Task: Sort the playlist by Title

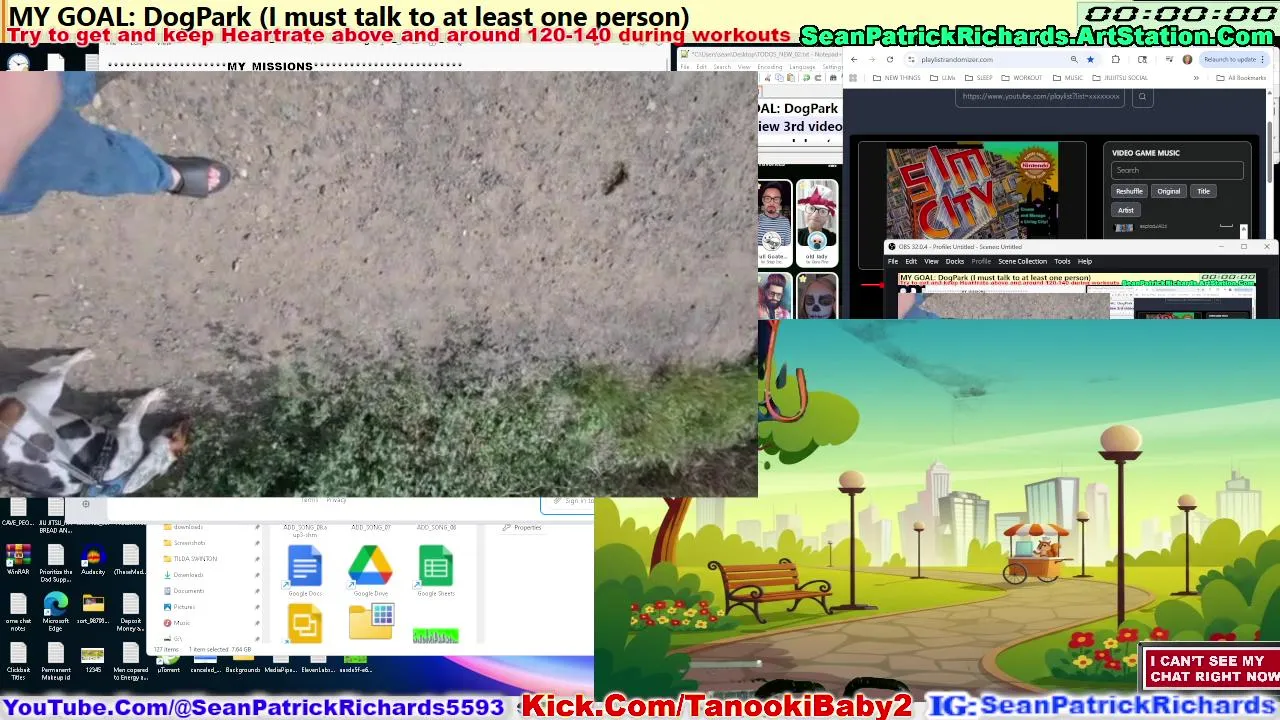Action: (x=1204, y=191)
